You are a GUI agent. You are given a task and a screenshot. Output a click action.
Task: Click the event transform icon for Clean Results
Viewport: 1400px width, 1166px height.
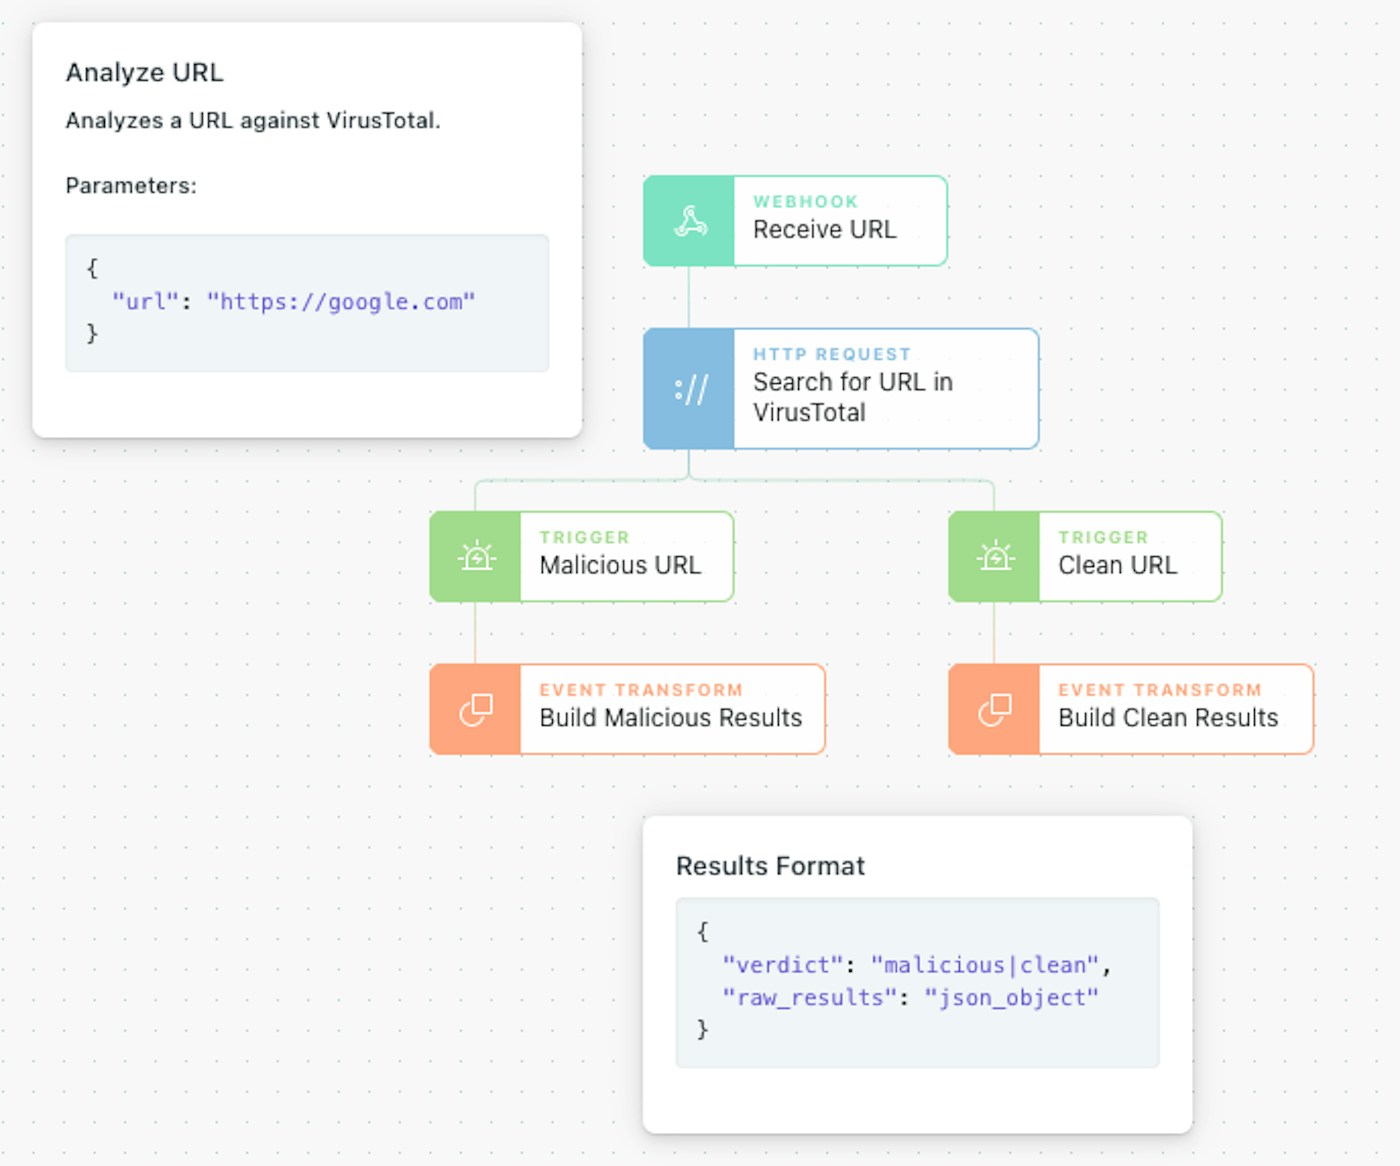click(995, 709)
